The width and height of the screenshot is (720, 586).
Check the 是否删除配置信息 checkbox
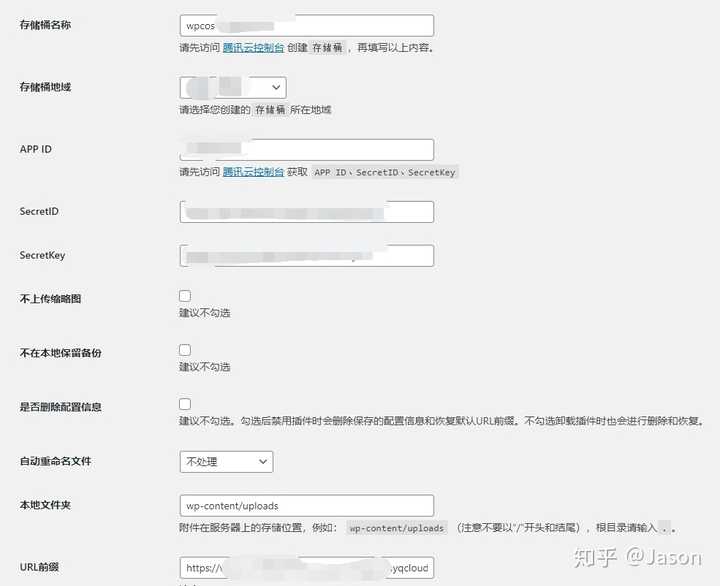[x=185, y=404]
